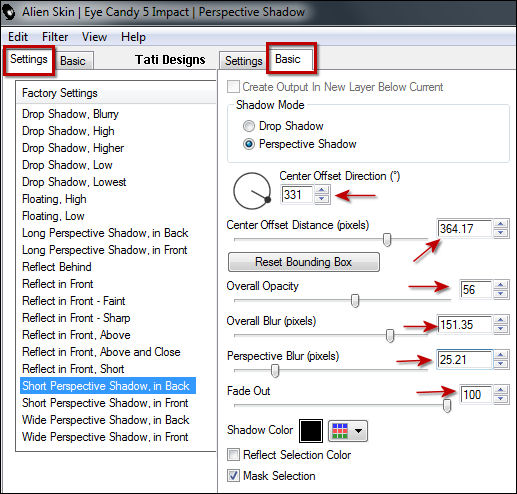Select preset Short Perspective Shadow, in Back

pos(108,386)
